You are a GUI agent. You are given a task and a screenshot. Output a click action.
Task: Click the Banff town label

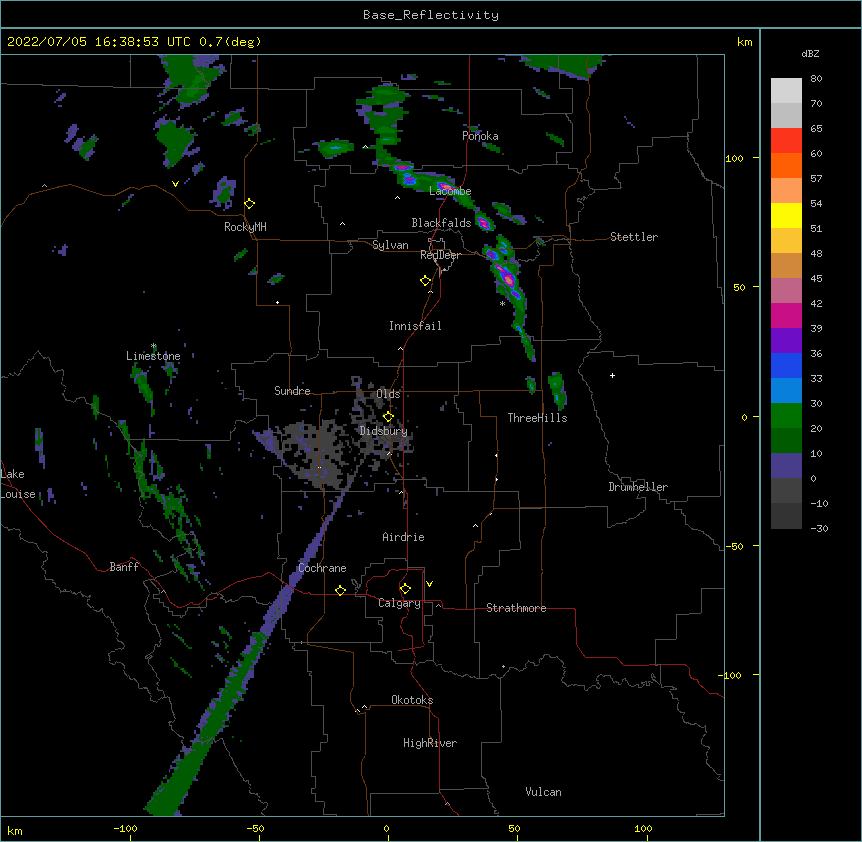pos(124,567)
